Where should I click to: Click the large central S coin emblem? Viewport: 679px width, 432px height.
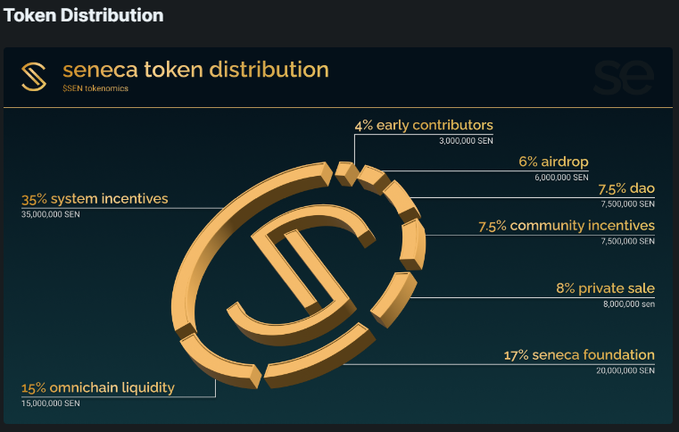coord(301,274)
